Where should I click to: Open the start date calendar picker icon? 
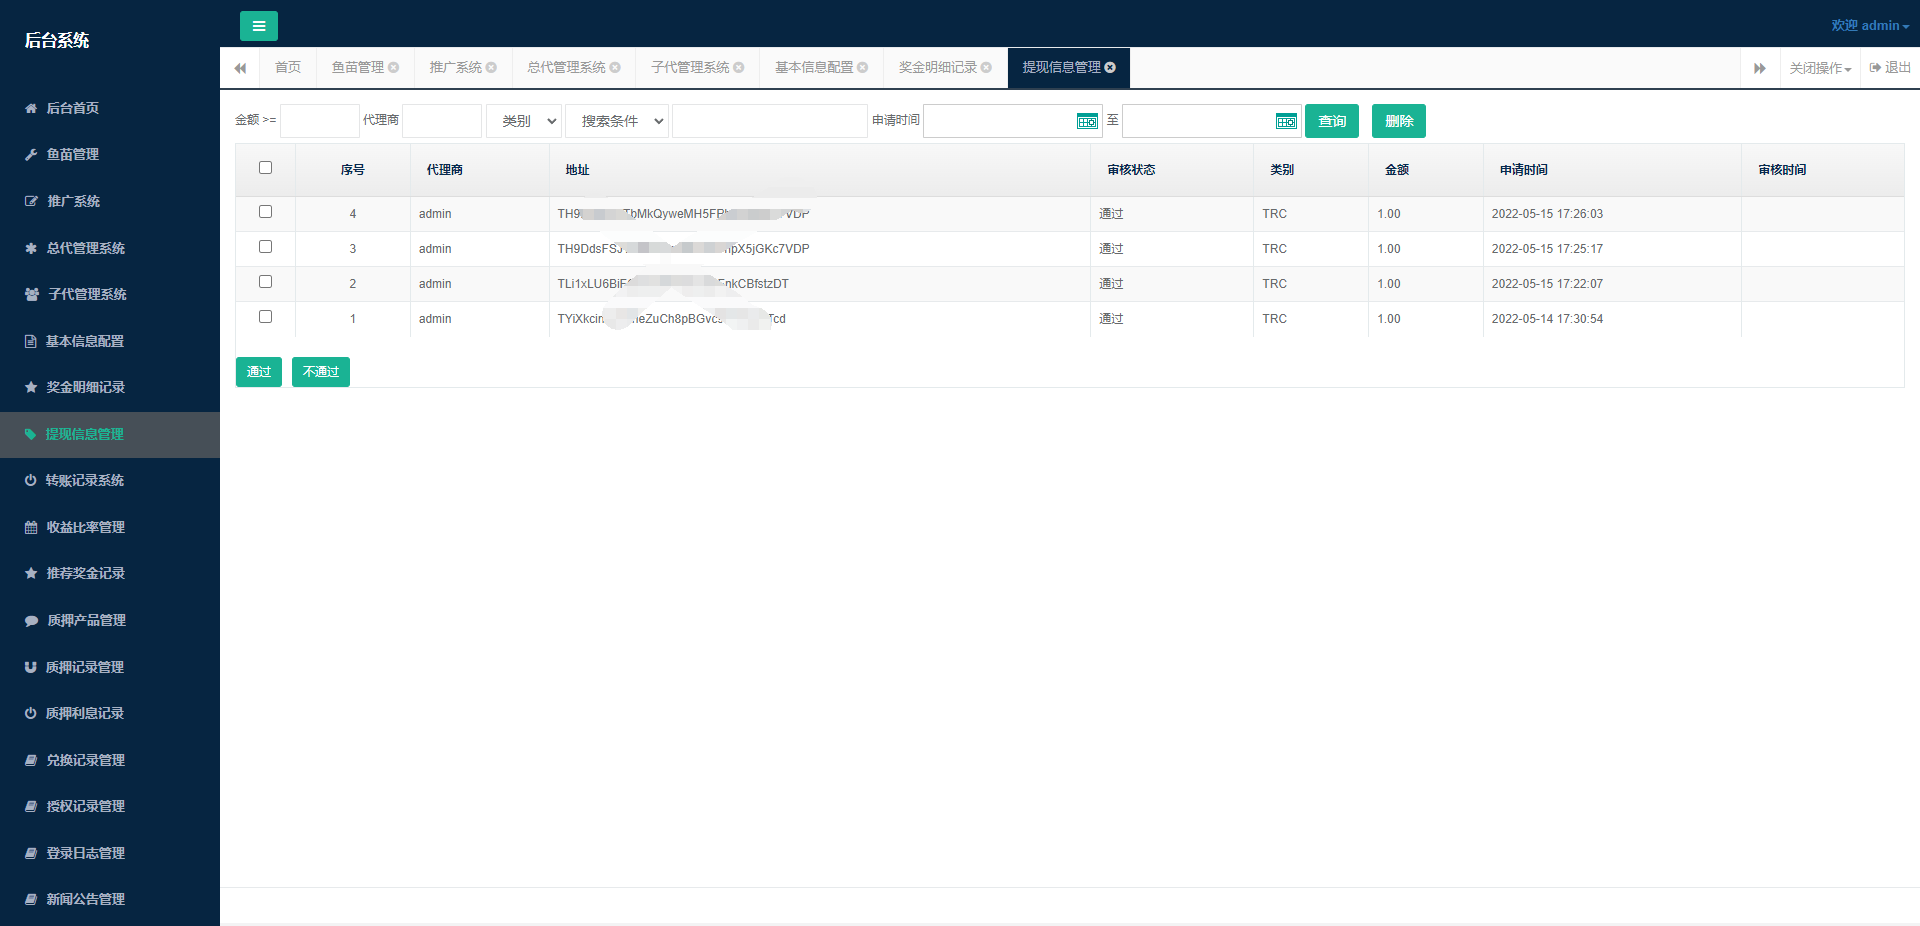[1087, 121]
